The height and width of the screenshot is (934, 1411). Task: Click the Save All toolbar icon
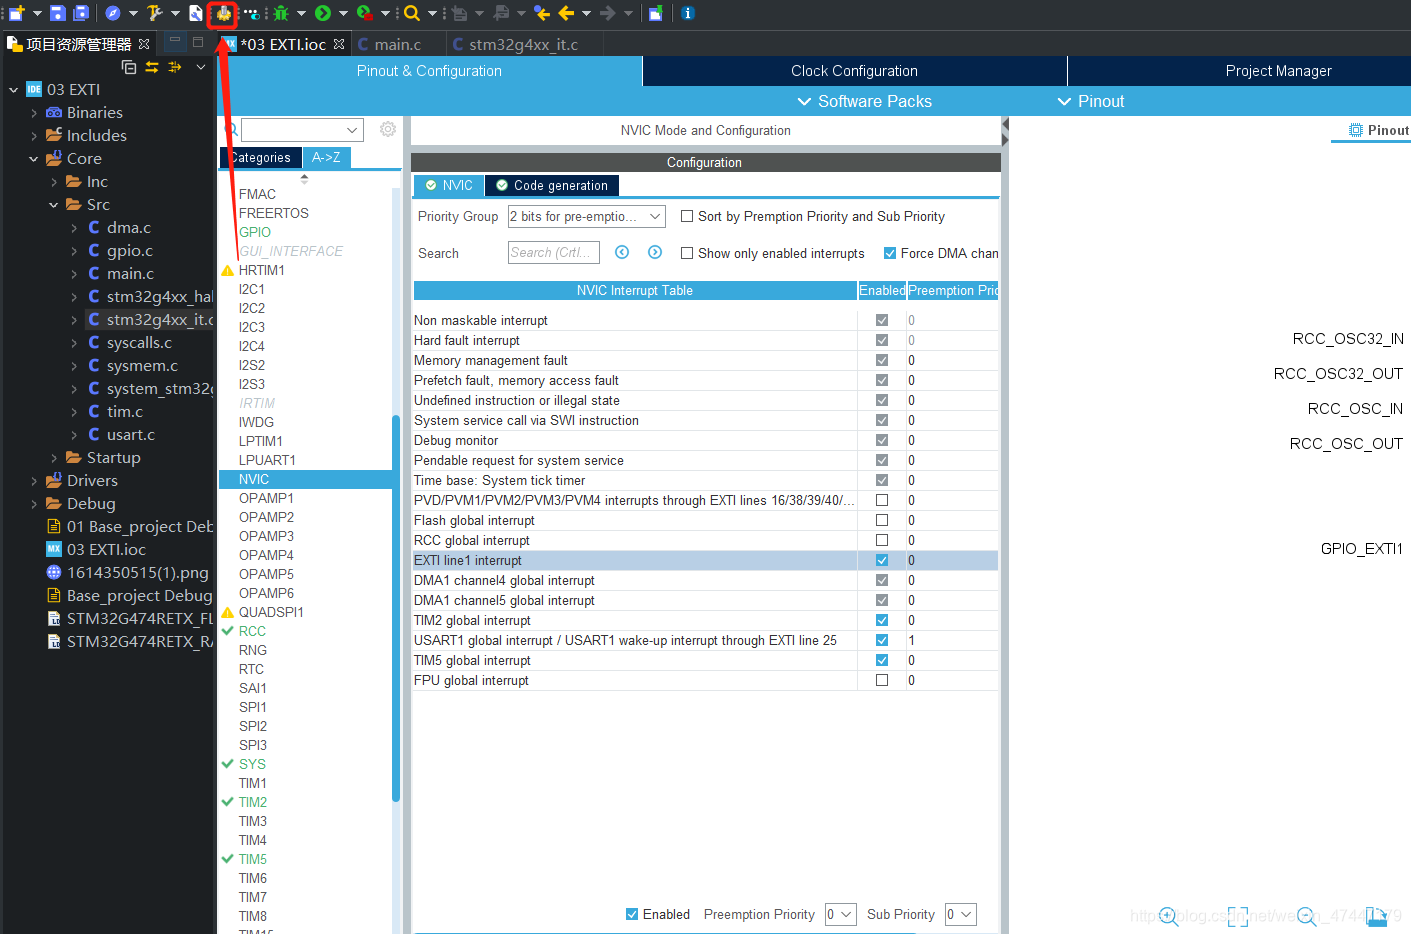[81, 13]
